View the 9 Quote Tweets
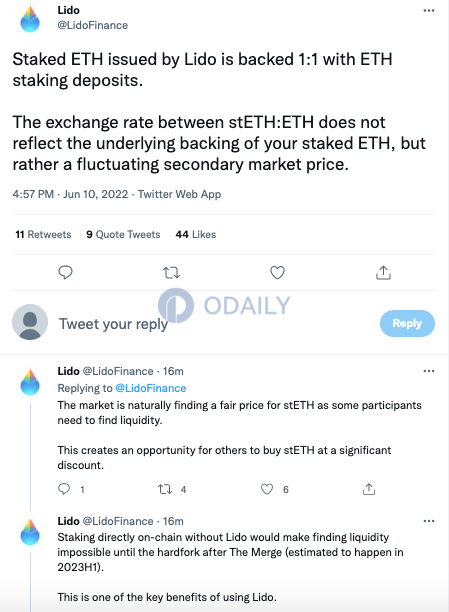The height and width of the screenshot is (612, 449). pyautogui.click(x=123, y=234)
